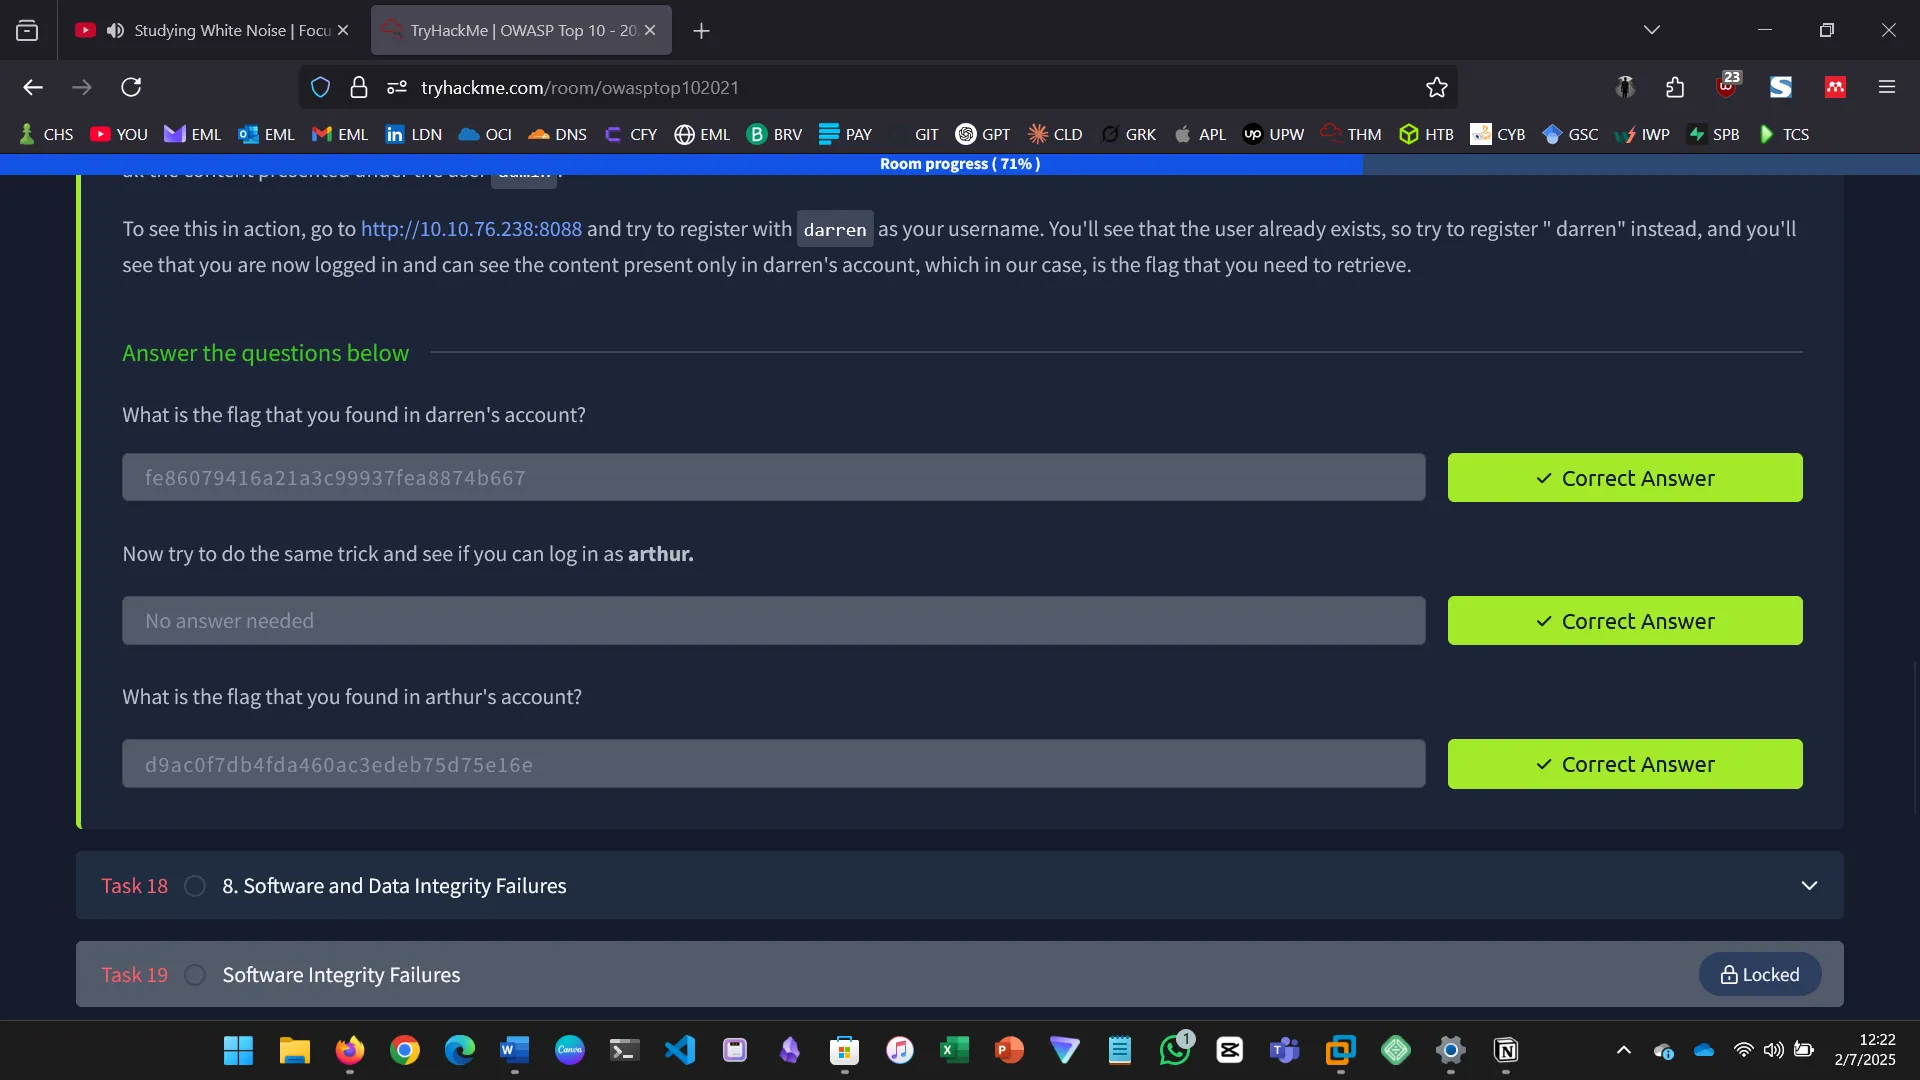Open a new browser tab
The height and width of the screenshot is (1080, 1920).
(701, 31)
